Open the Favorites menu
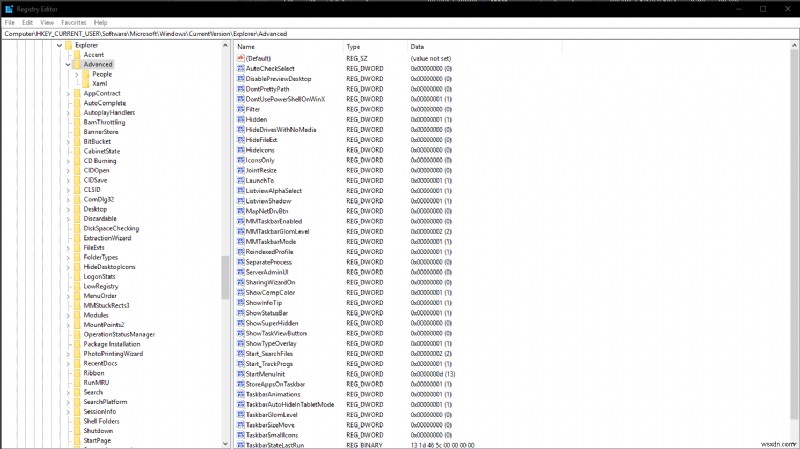This screenshot has width=800, height=449. tap(73, 21)
